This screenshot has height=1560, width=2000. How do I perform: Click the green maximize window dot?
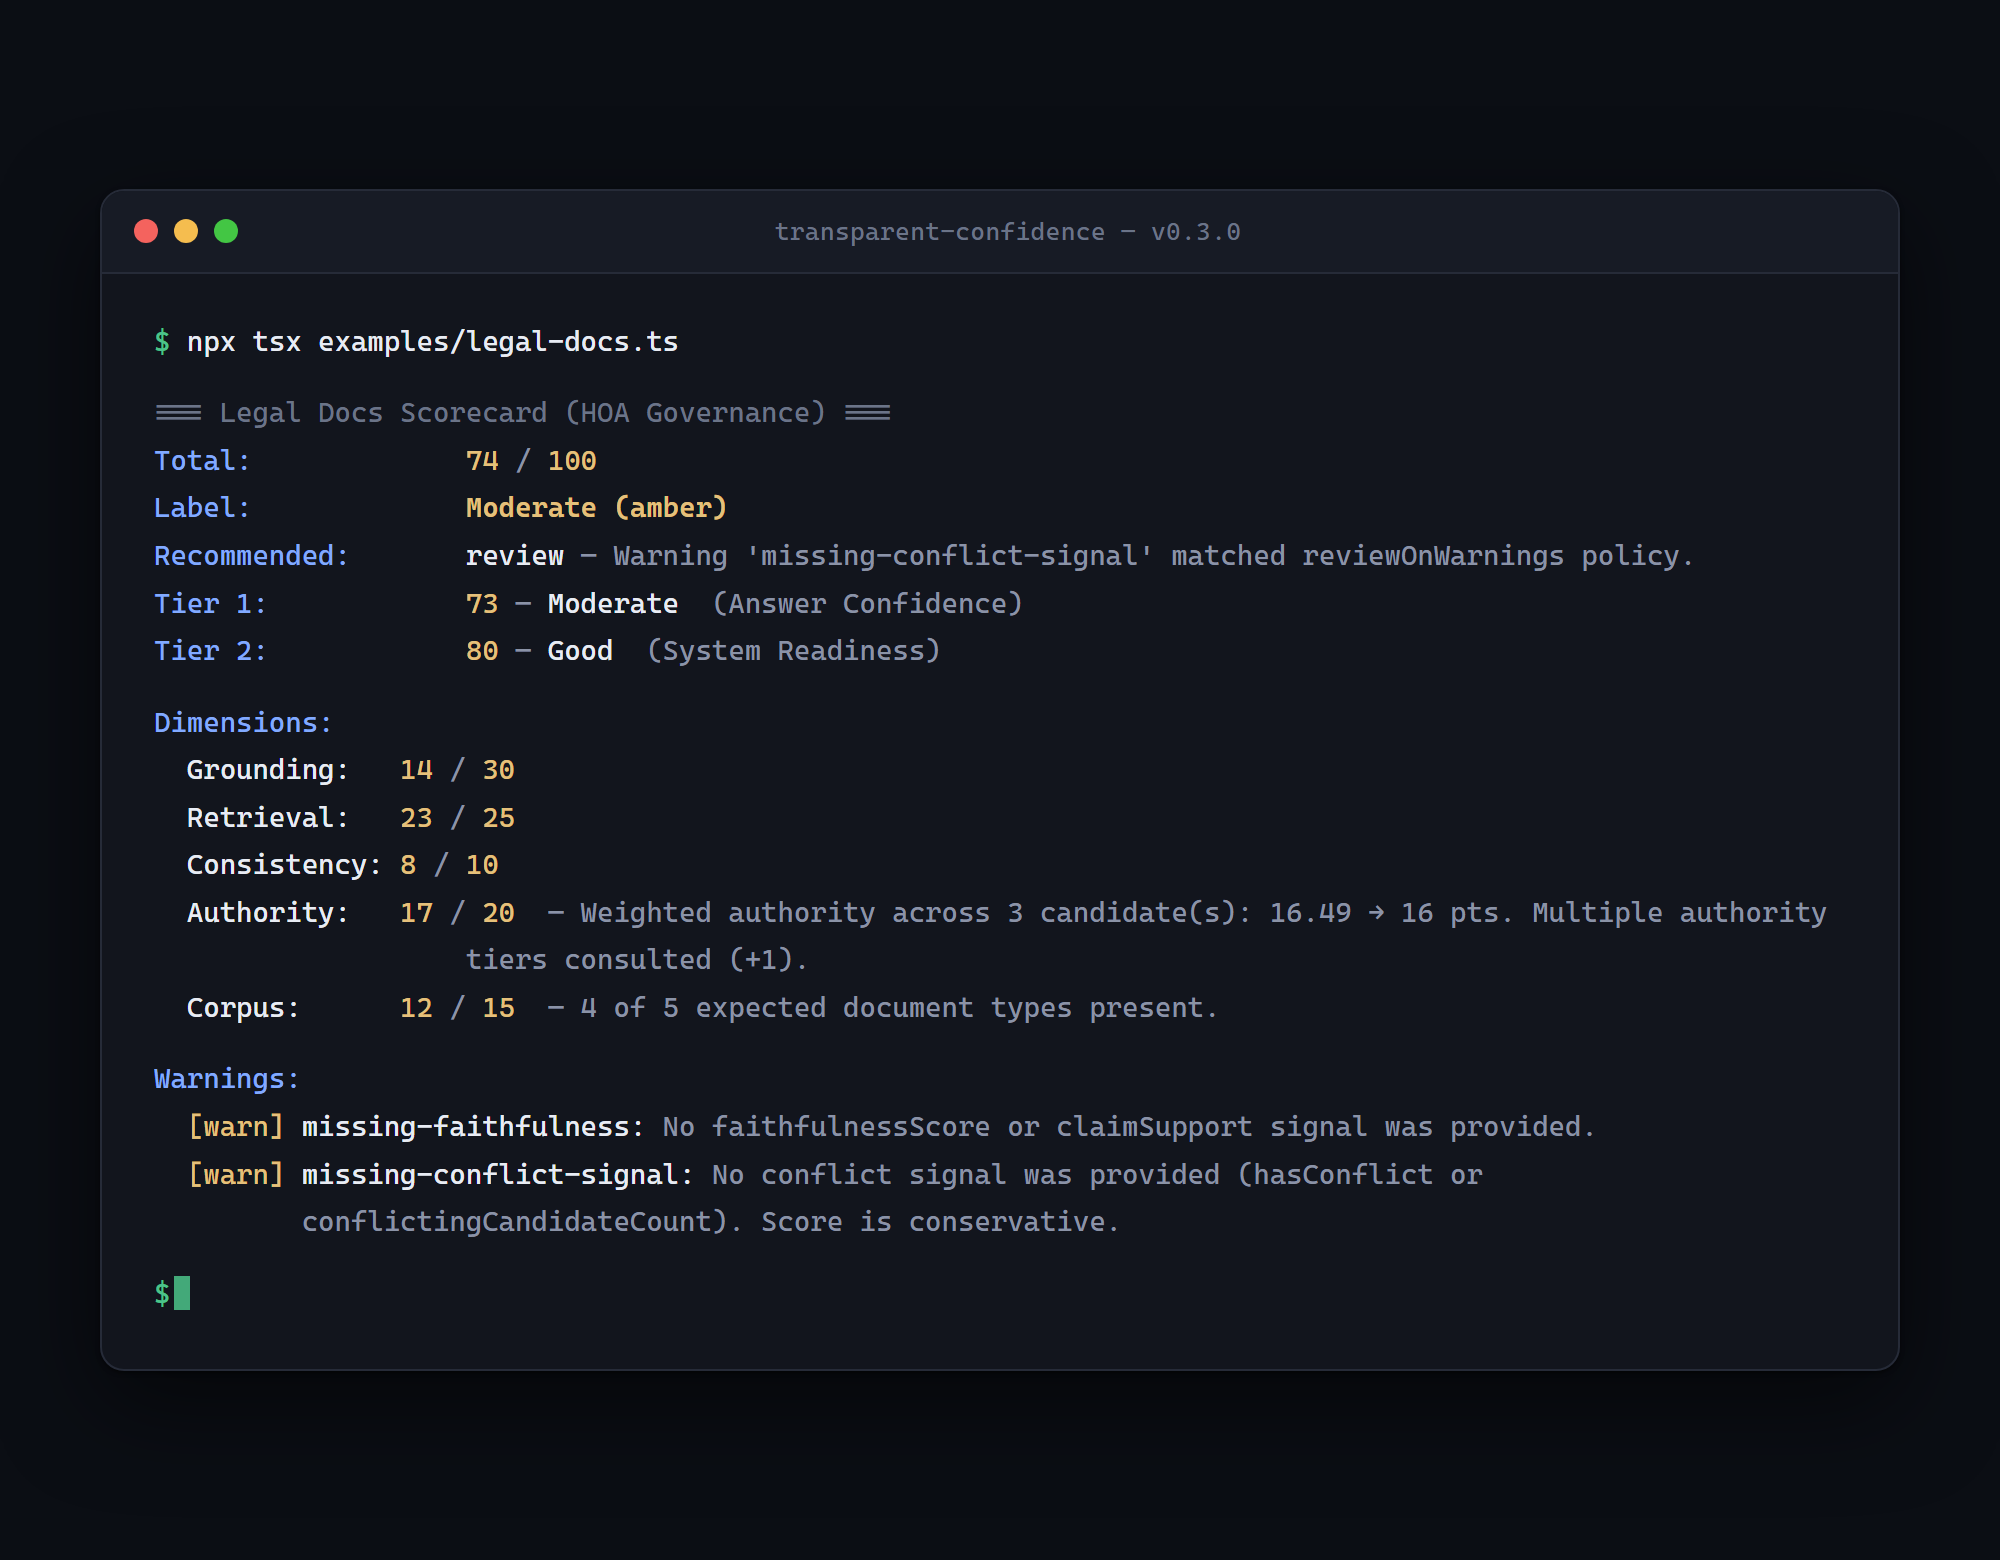pos(226,232)
